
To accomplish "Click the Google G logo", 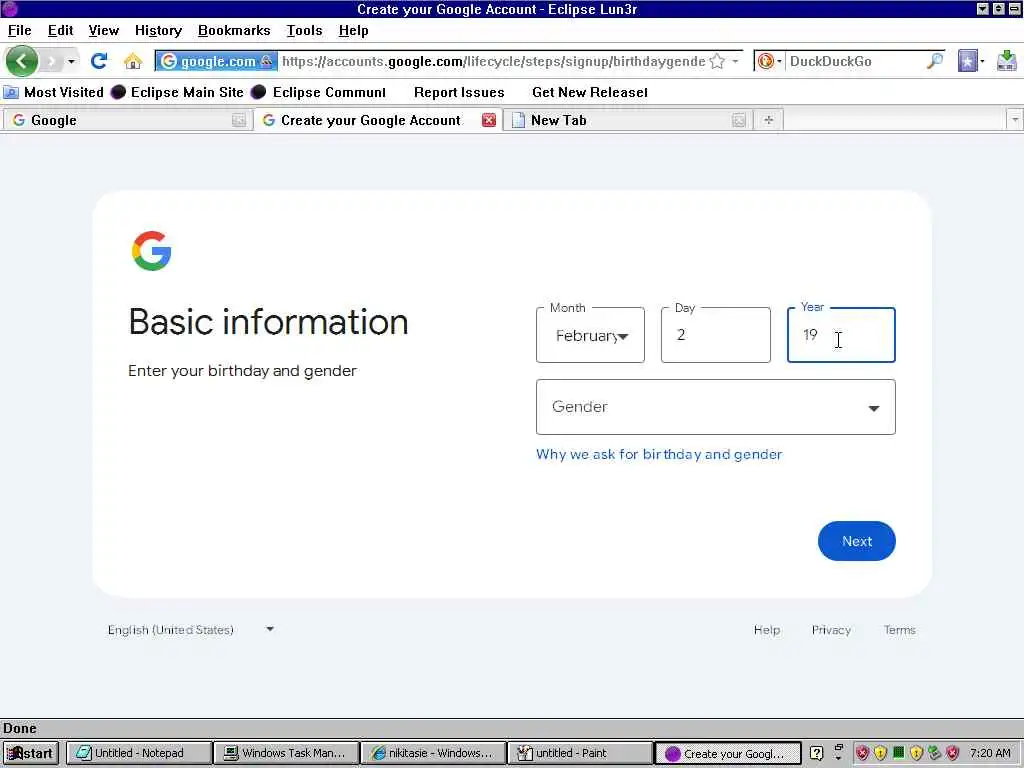I will point(152,251).
